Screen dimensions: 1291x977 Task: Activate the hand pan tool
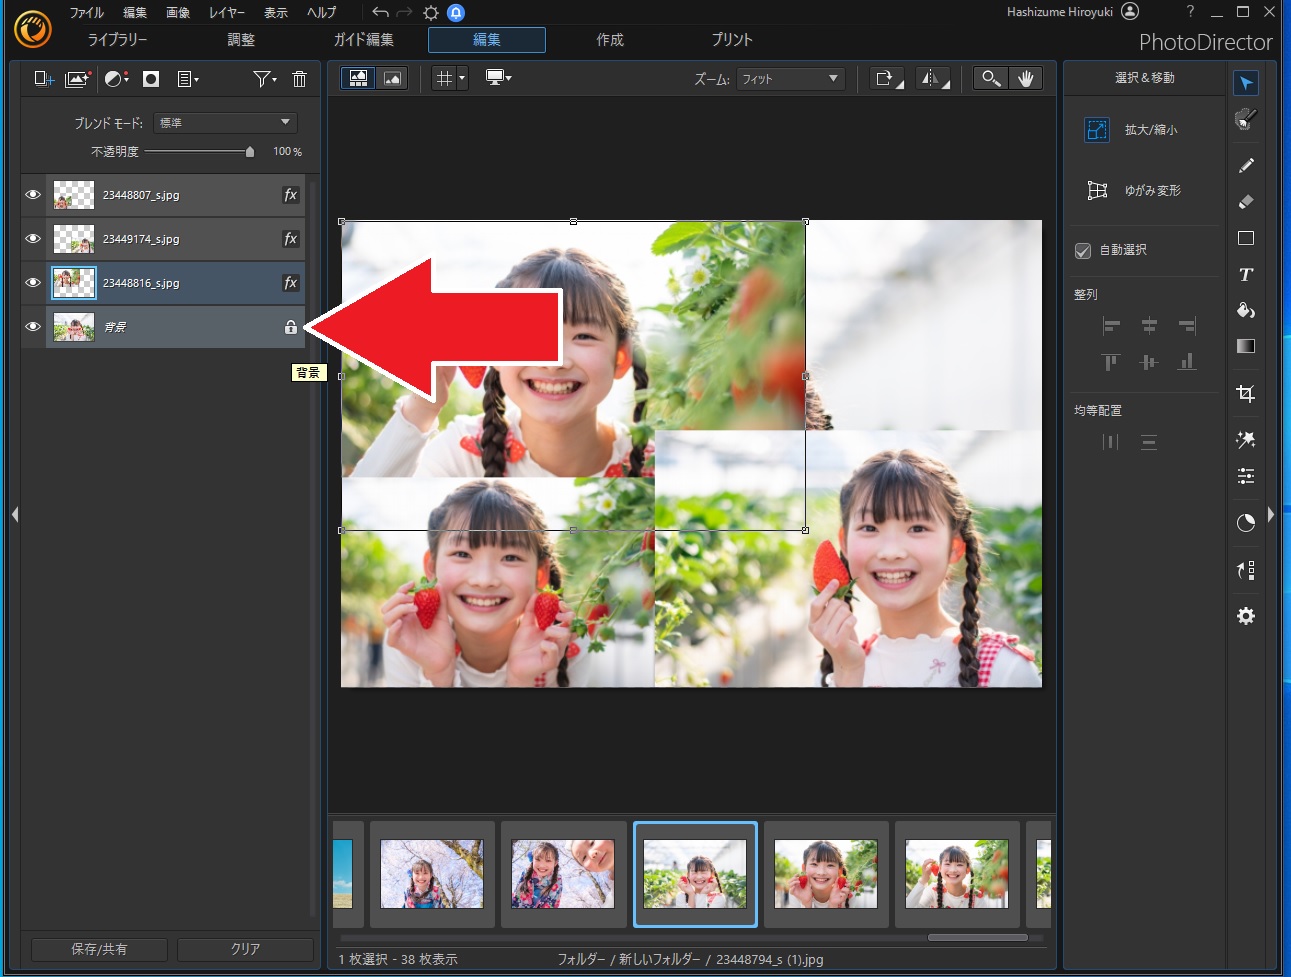[1025, 79]
